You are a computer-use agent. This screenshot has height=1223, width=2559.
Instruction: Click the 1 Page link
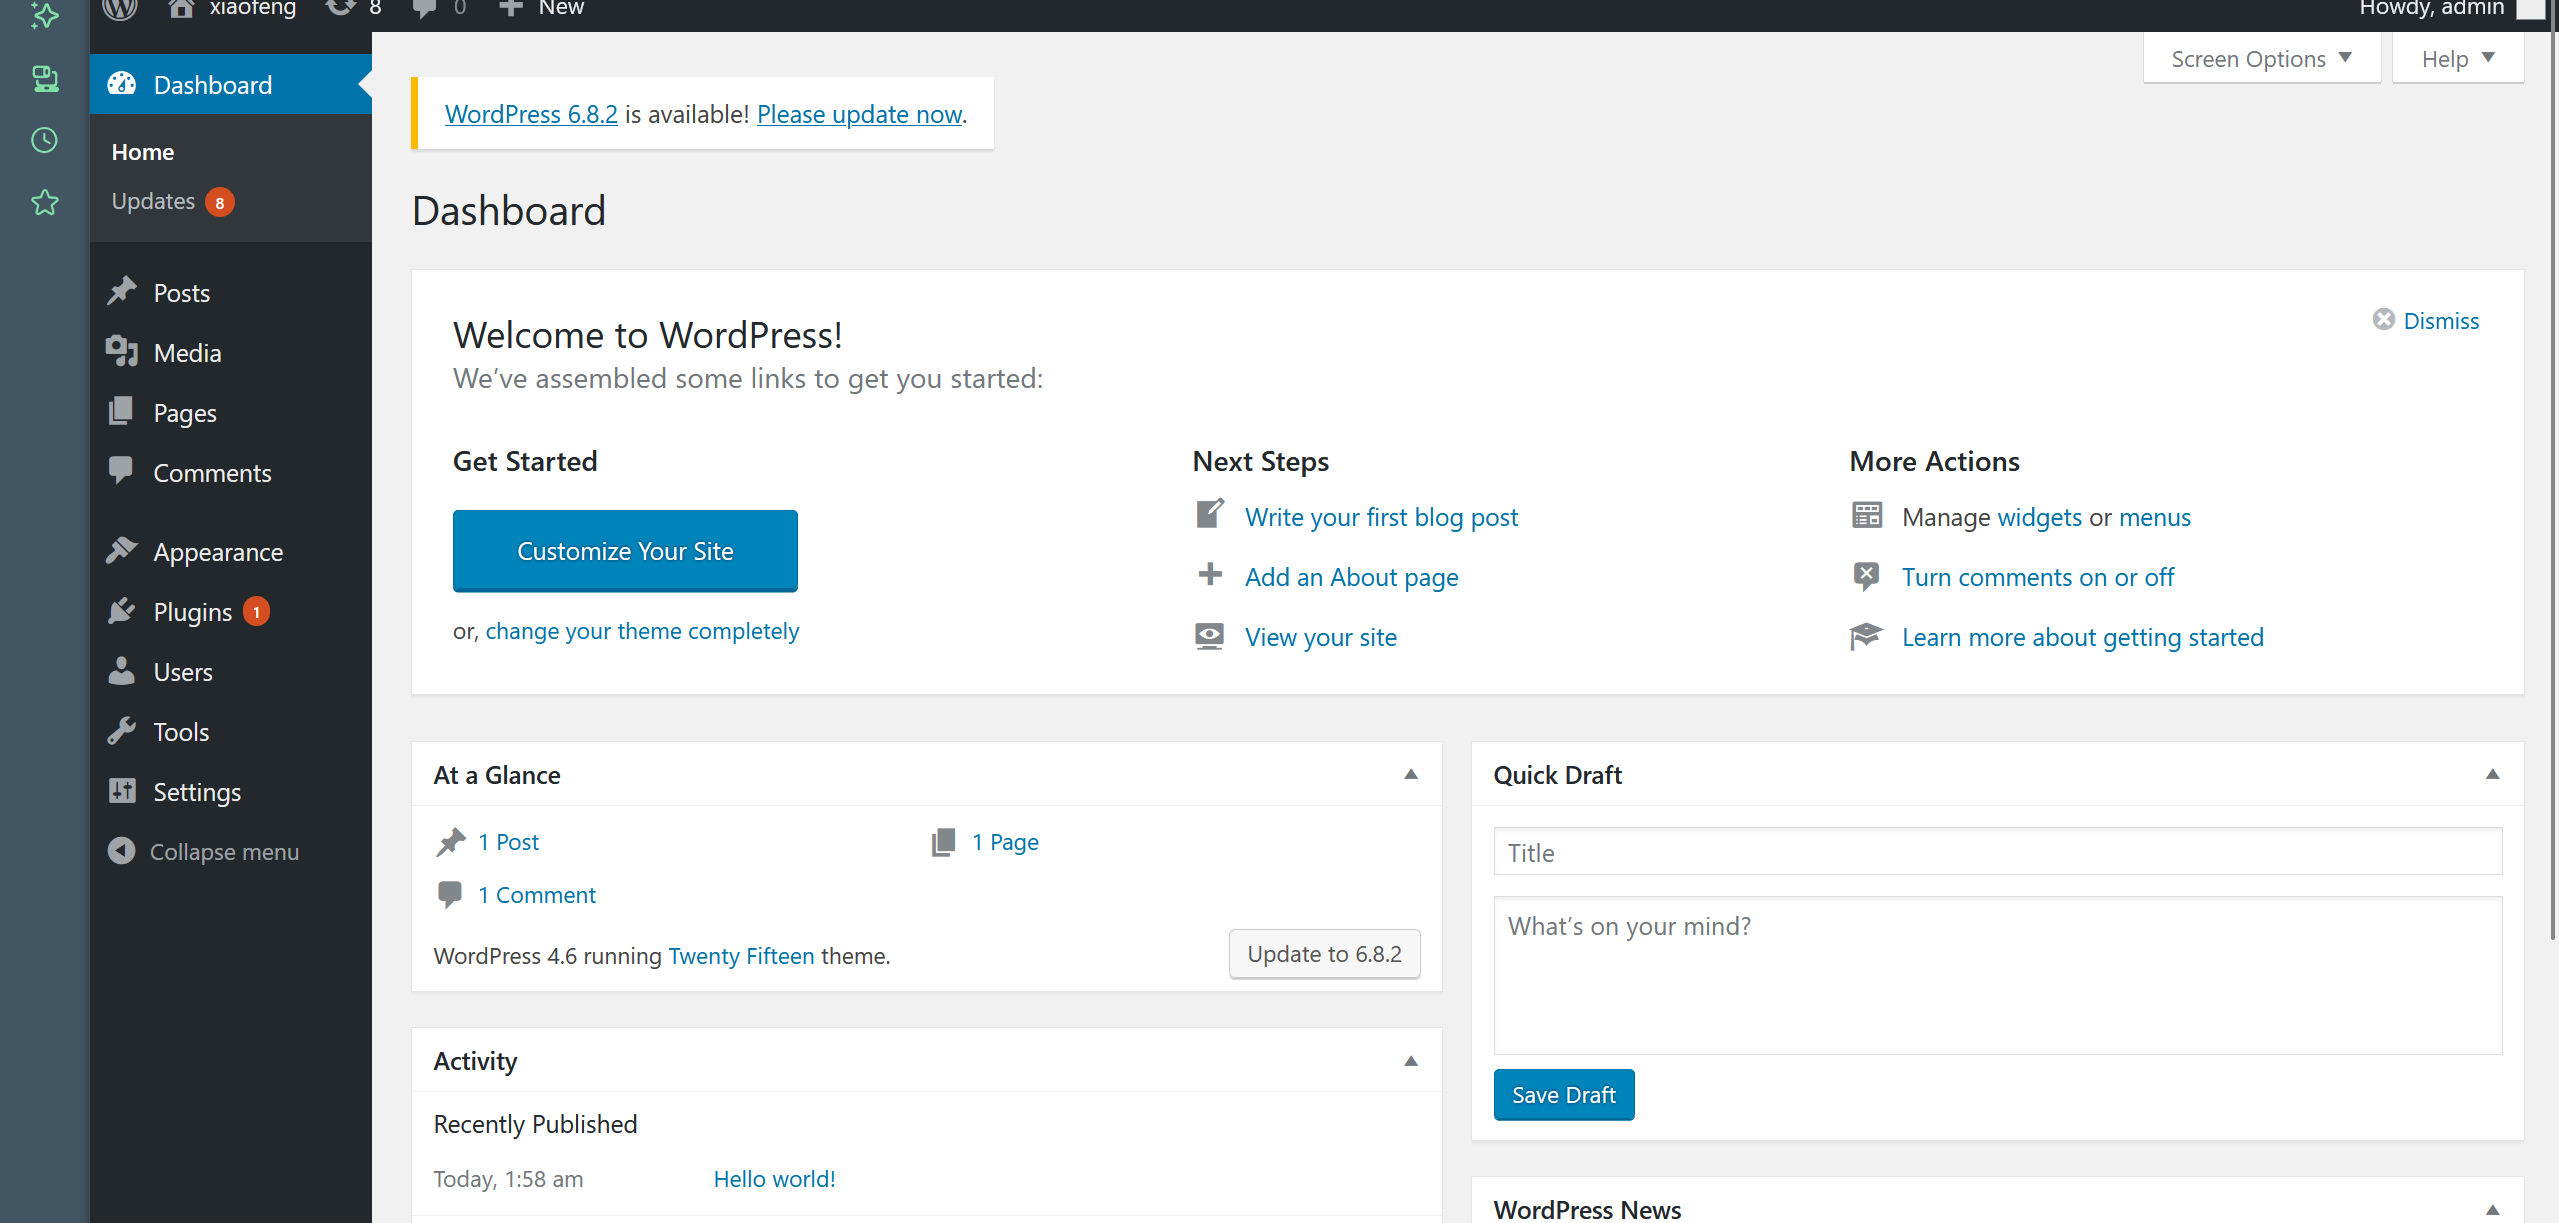point(1005,842)
